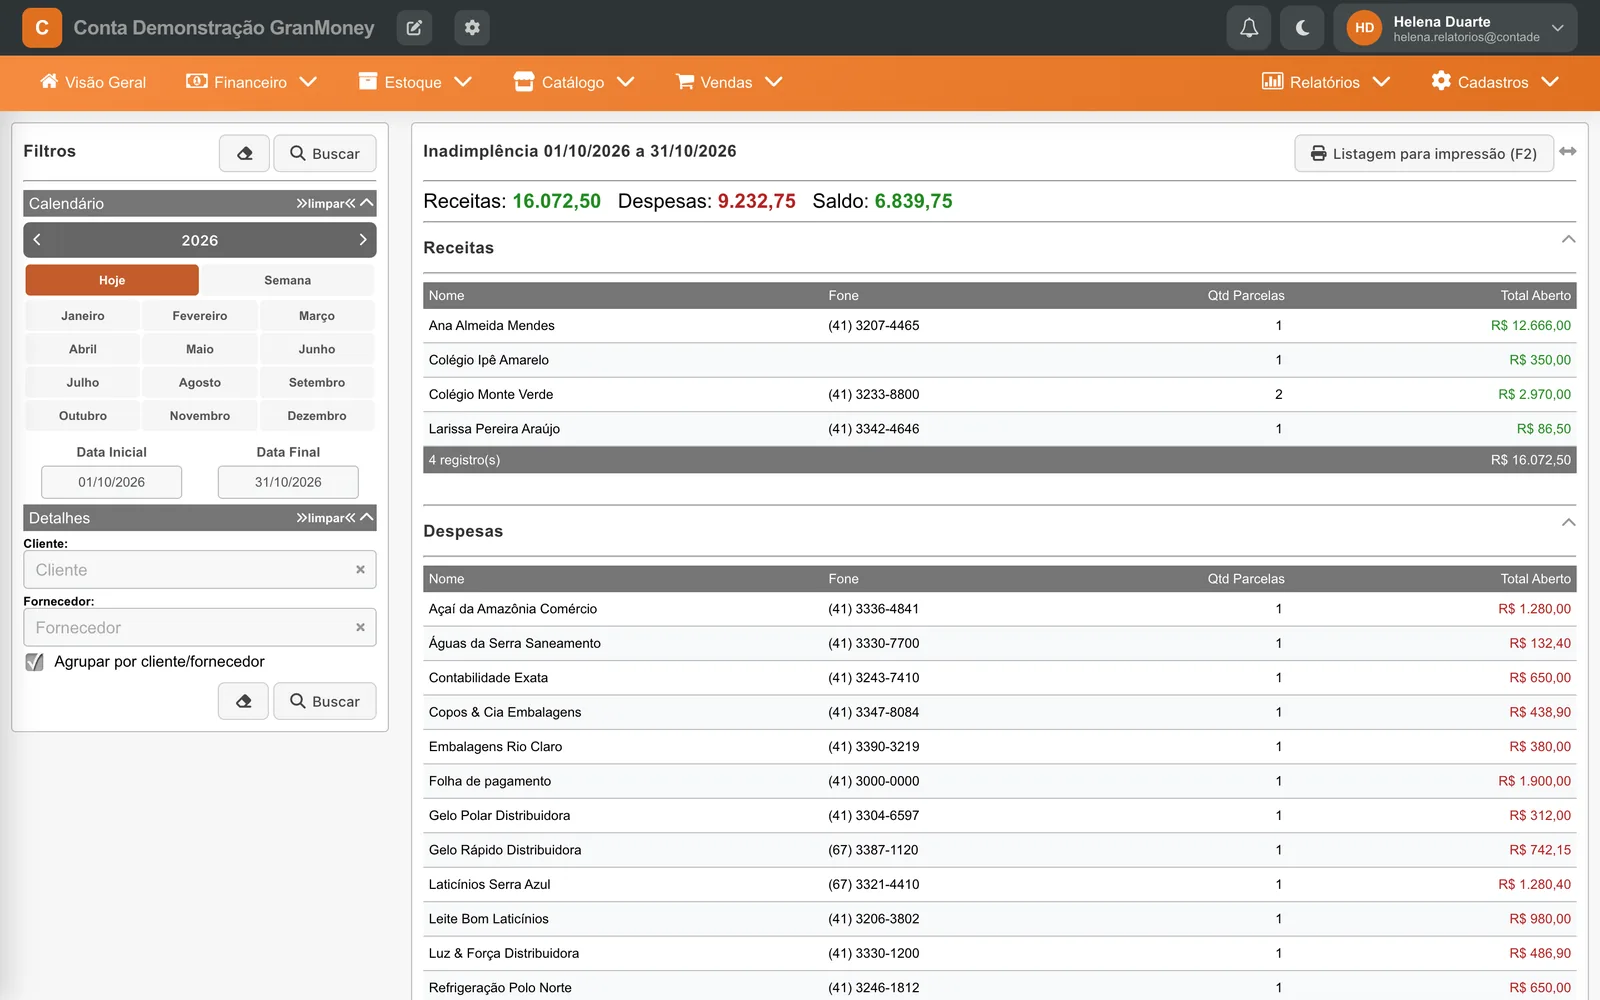Click the top Buscar button
1600x1000 pixels.
pos(325,153)
